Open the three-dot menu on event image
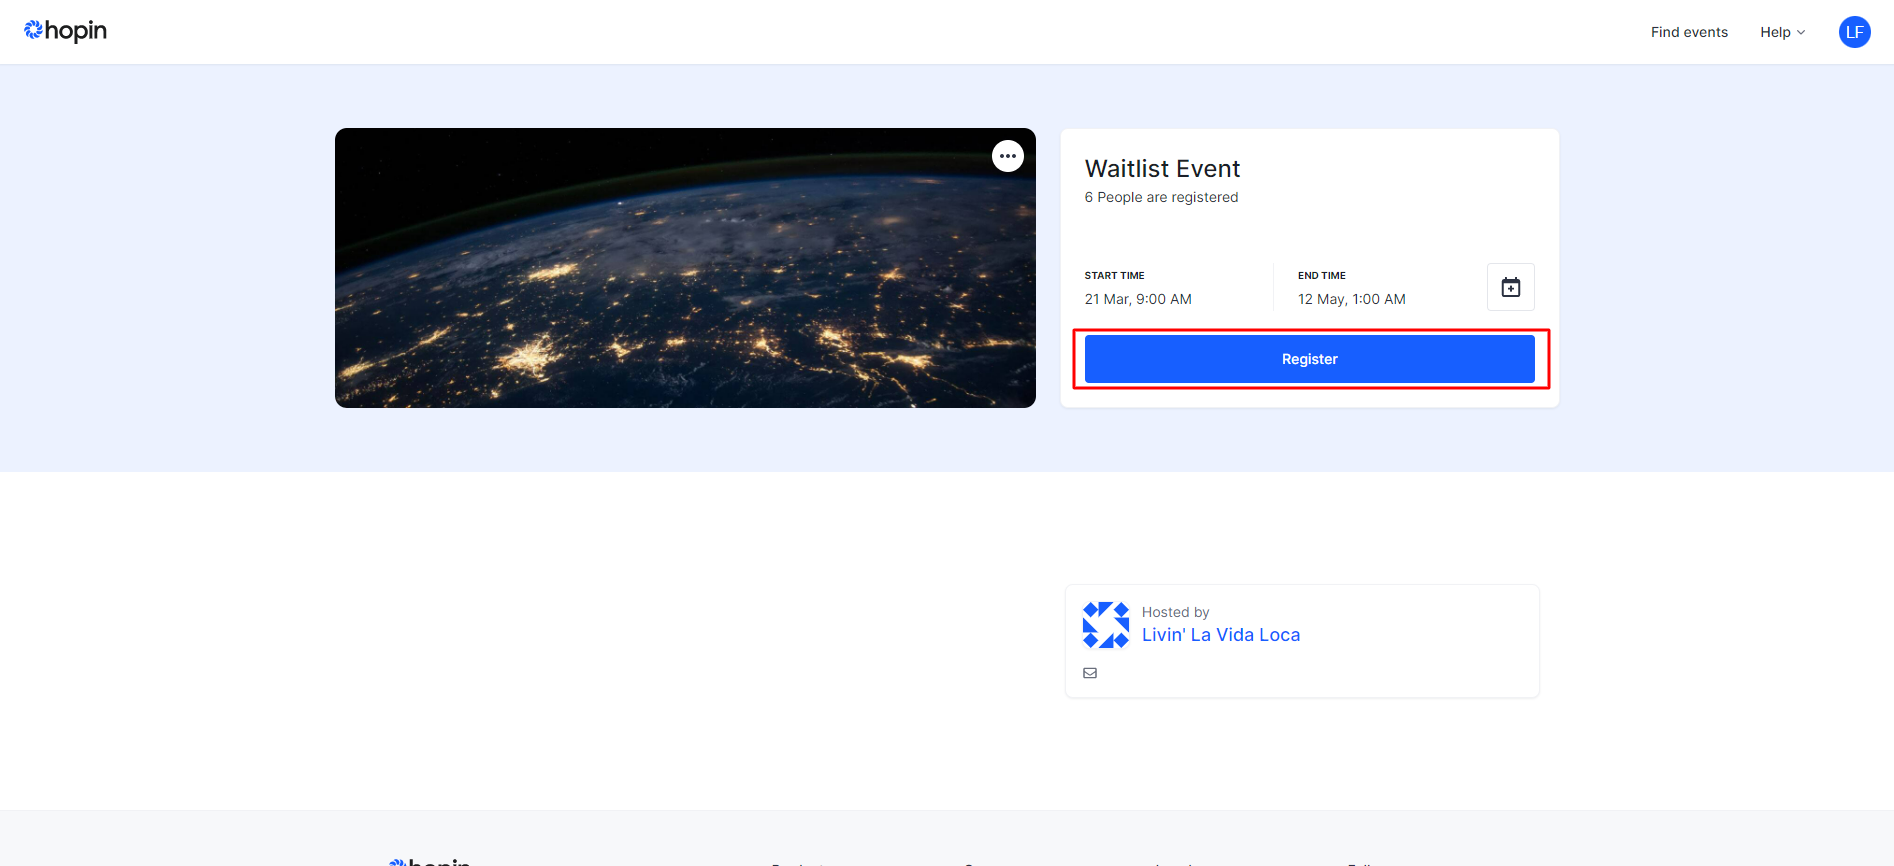 1008,156
